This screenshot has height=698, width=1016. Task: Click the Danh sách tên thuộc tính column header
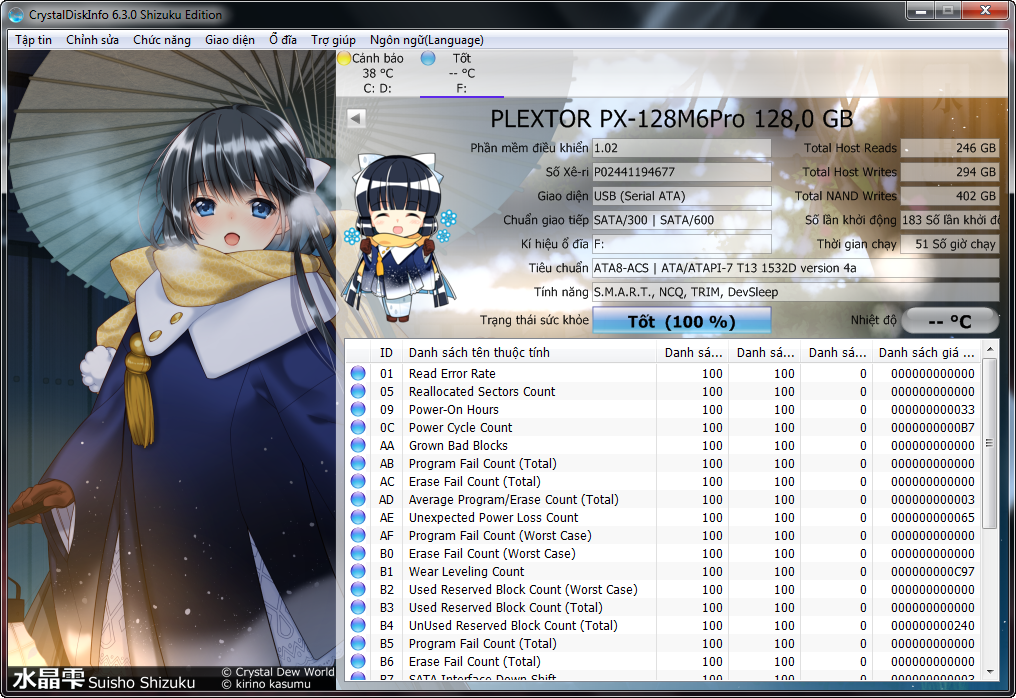[x=529, y=353]
